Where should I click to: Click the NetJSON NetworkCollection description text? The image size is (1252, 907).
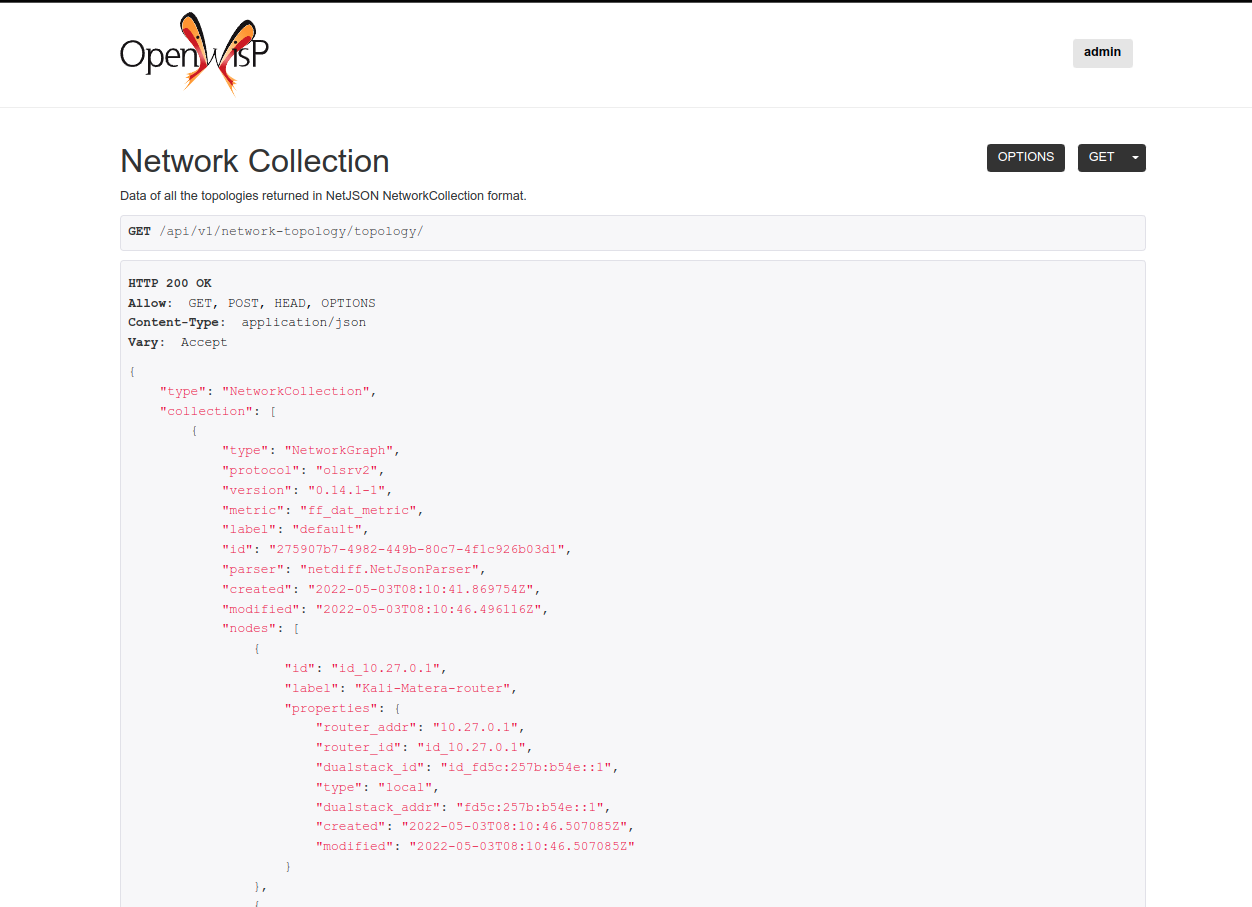[x=323, y=196]
